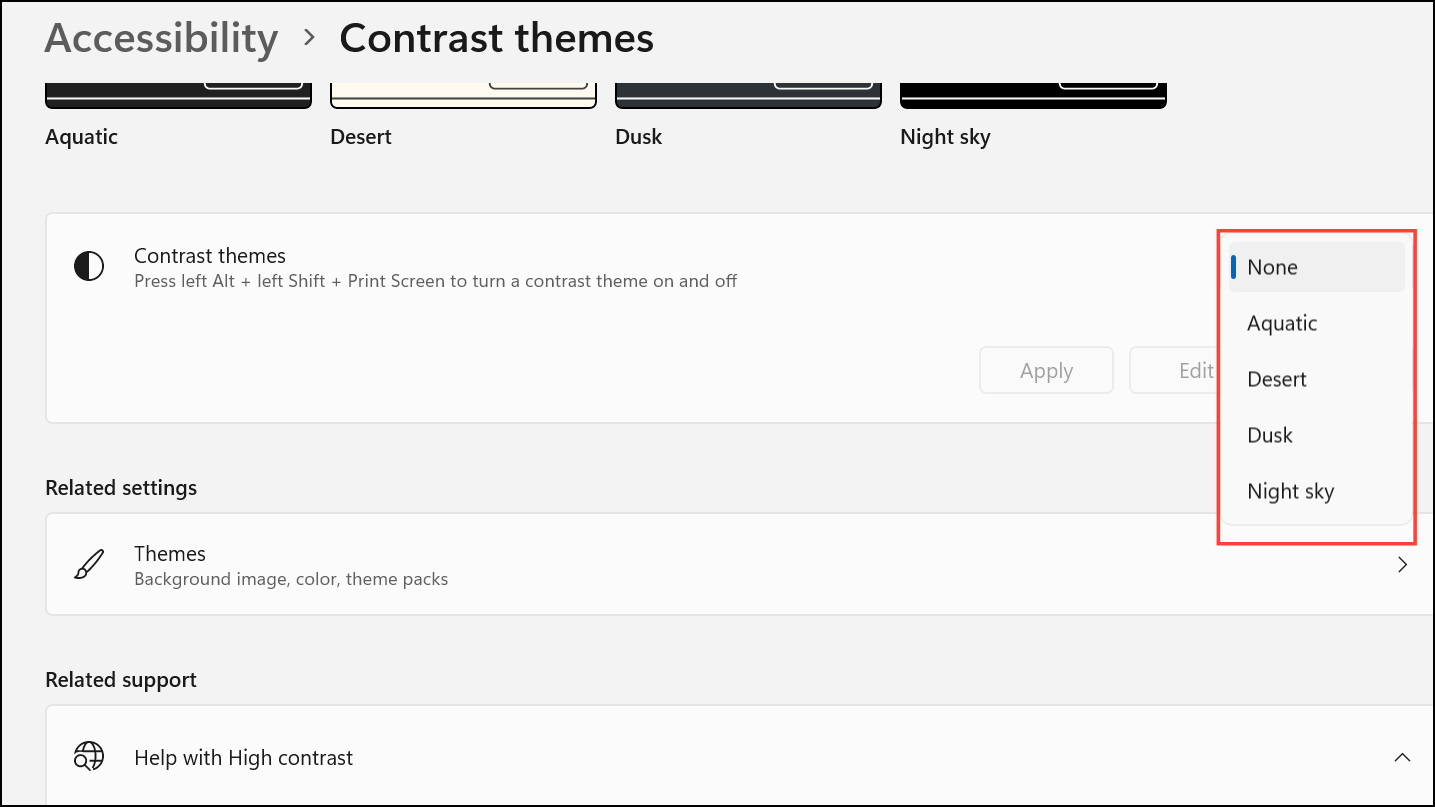Go back to Accessibility via breadcrumb

tap(161, 38)
